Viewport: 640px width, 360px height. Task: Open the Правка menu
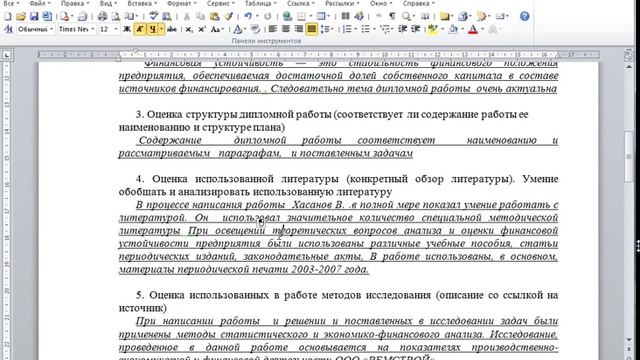pyautogui.click(x=75, y=3)
